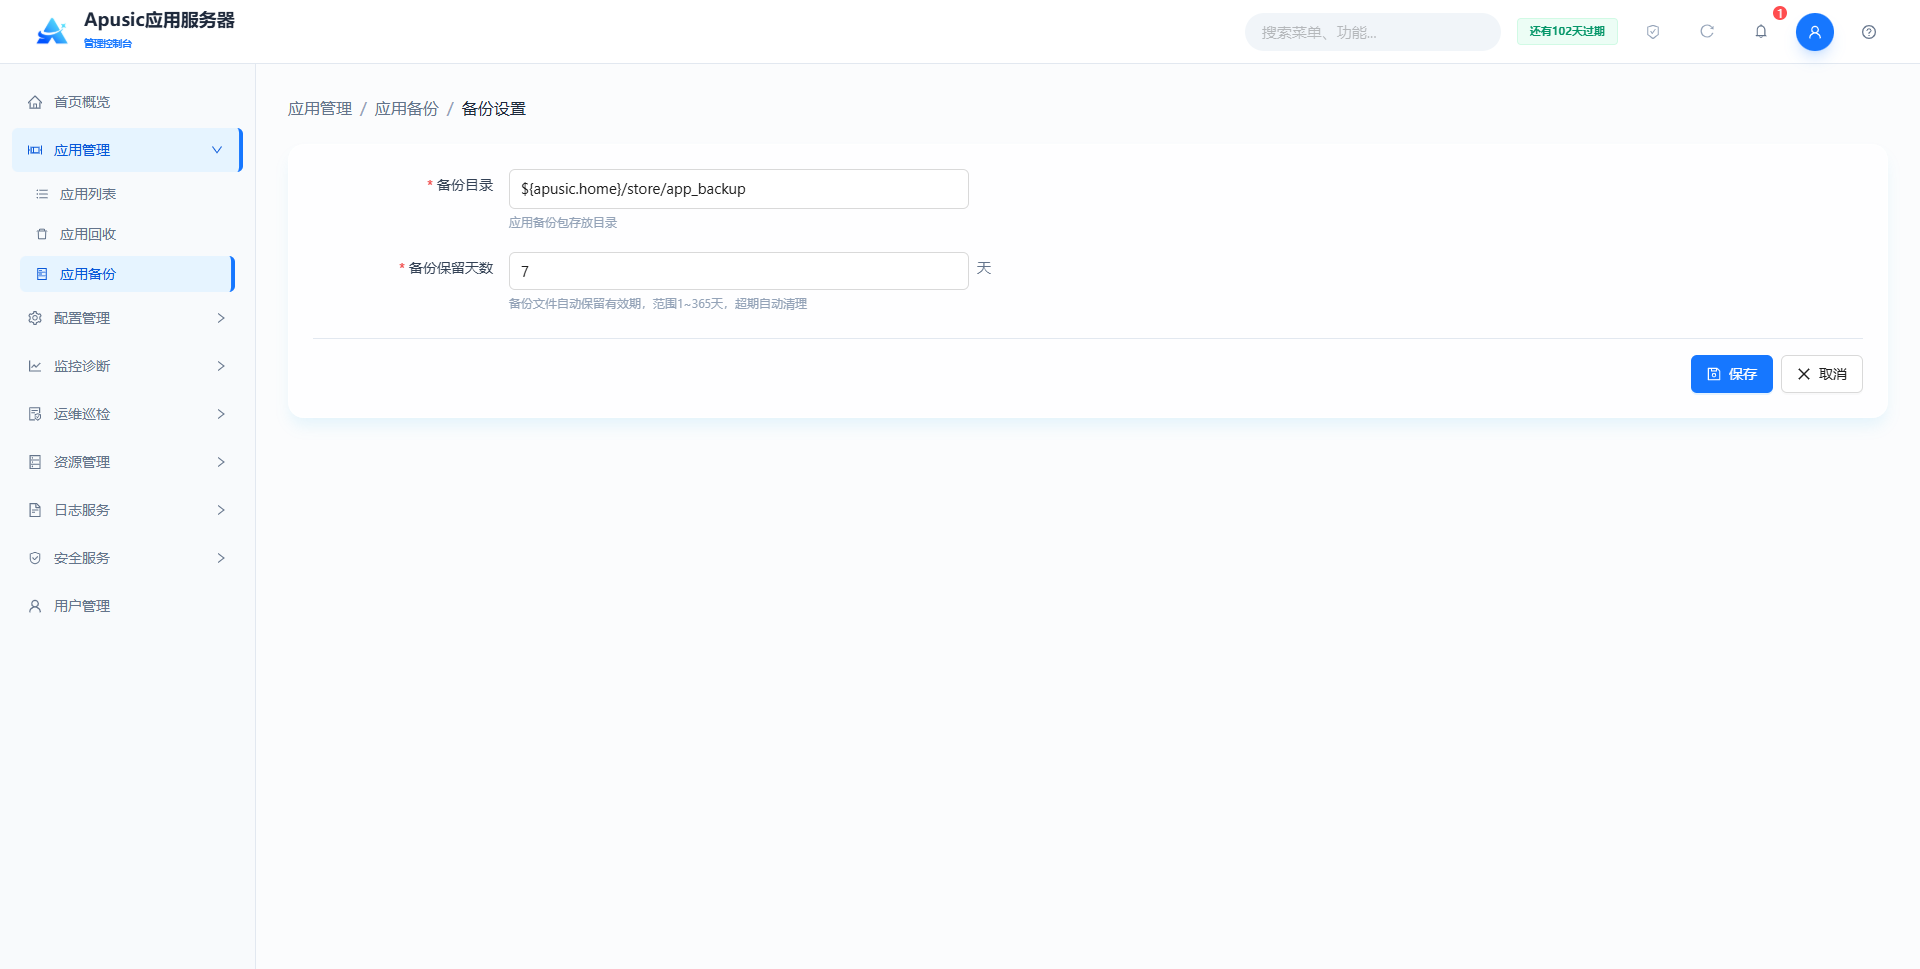
Task: Focus the 备份保留天数 input field
Action: coord(738,271)
